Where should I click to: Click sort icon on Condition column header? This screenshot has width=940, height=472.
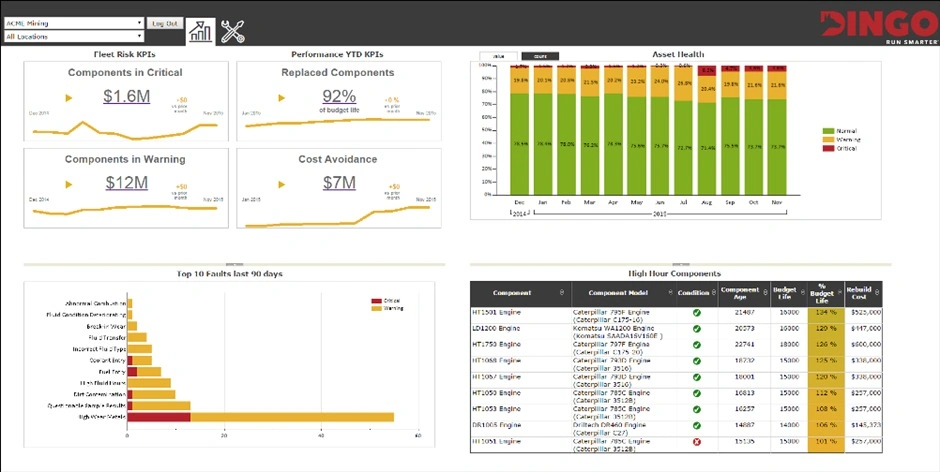click(713, 293)
